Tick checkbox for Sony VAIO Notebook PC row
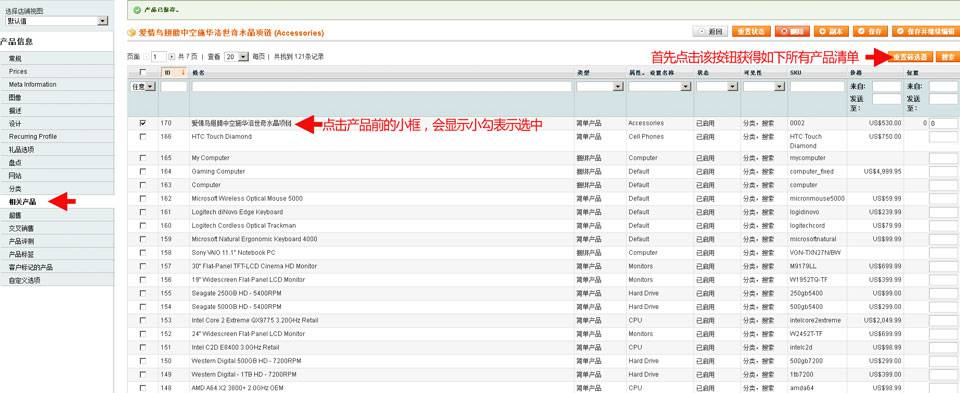 143,252
